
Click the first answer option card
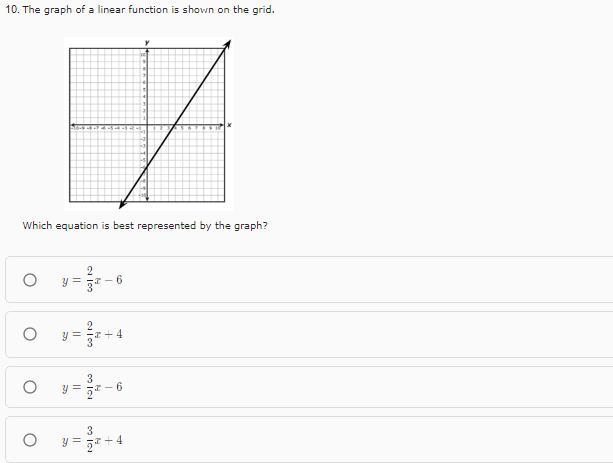(x=309, y=280)
